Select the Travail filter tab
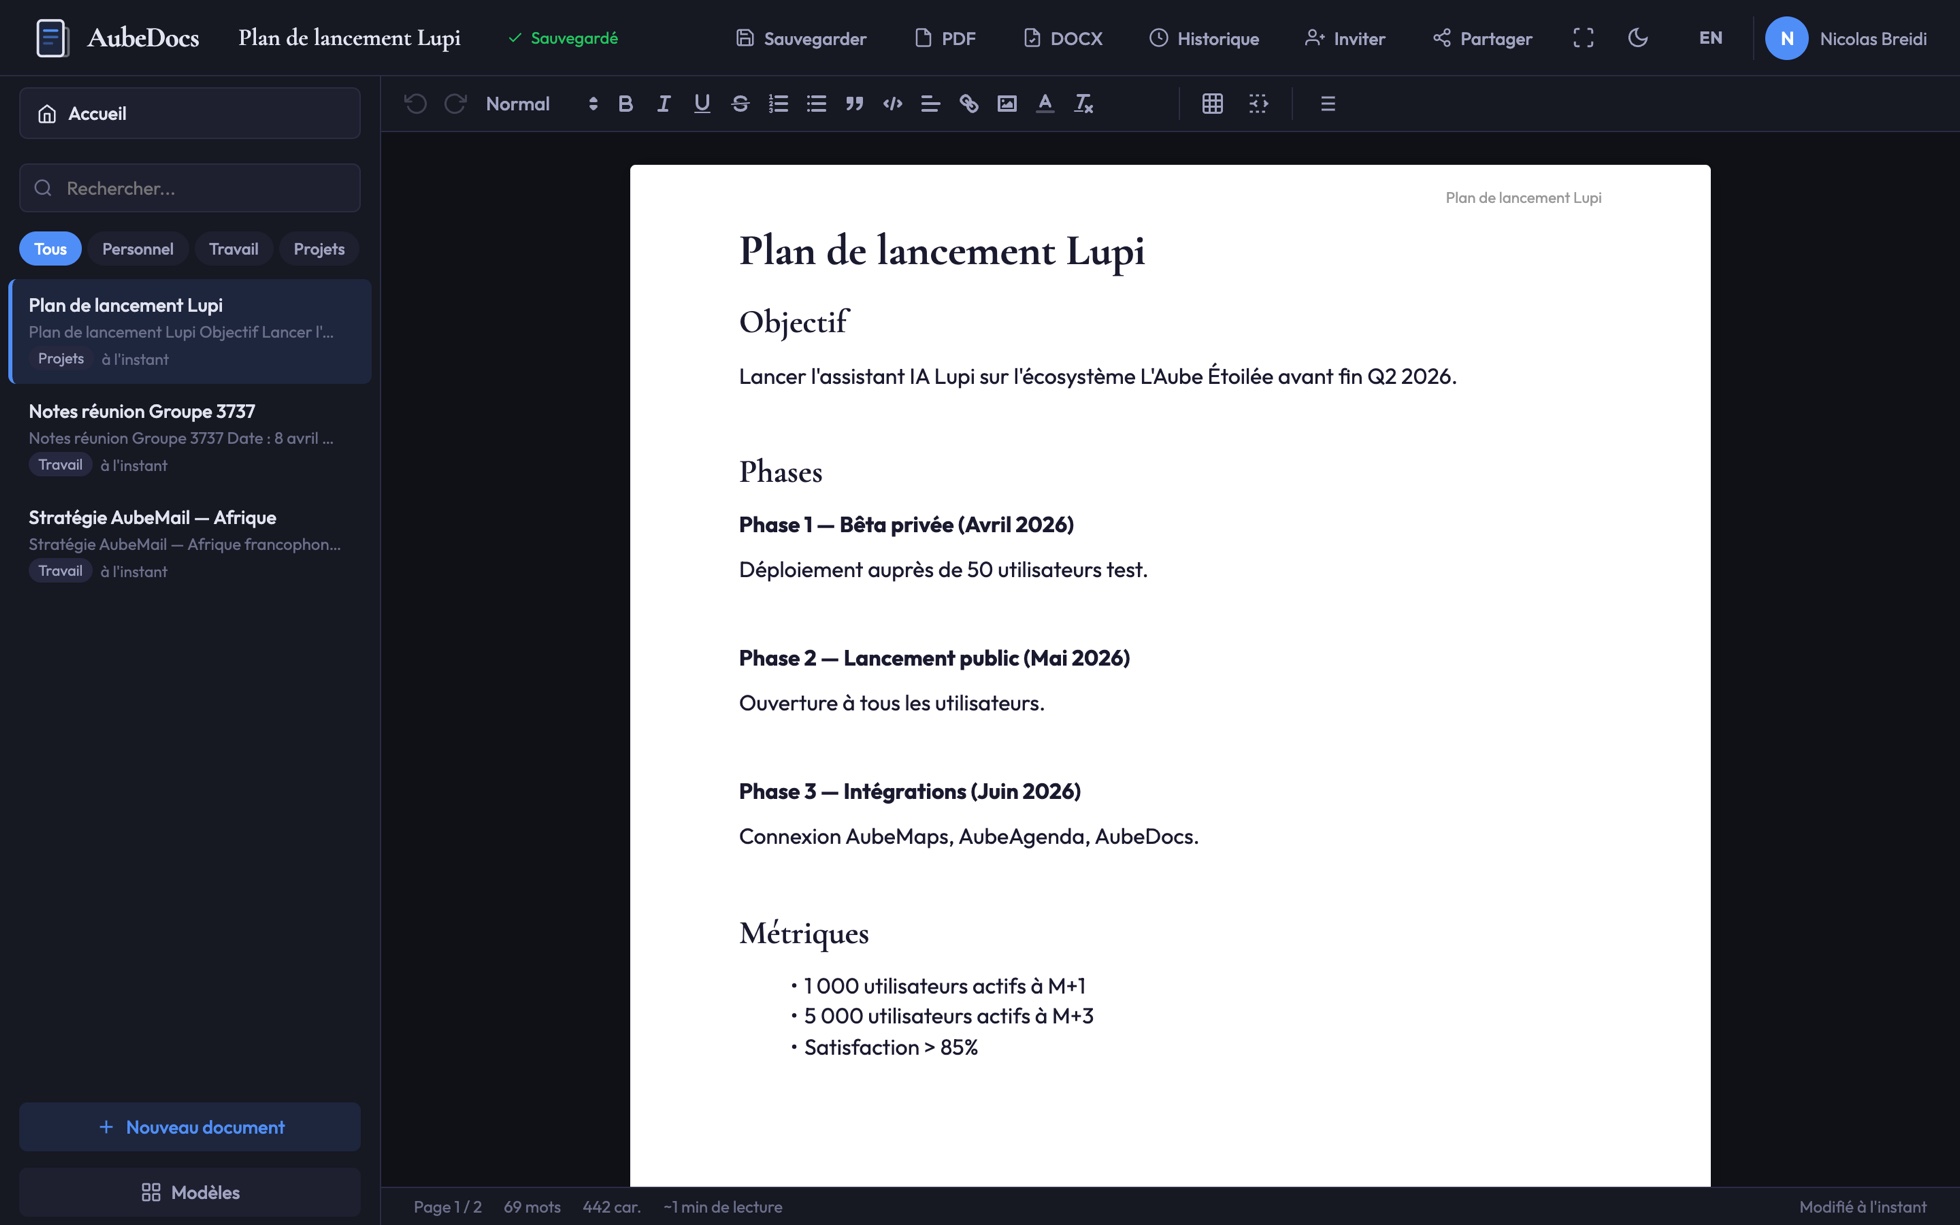Screen dimensions: 1960x1225 point(233,249)
